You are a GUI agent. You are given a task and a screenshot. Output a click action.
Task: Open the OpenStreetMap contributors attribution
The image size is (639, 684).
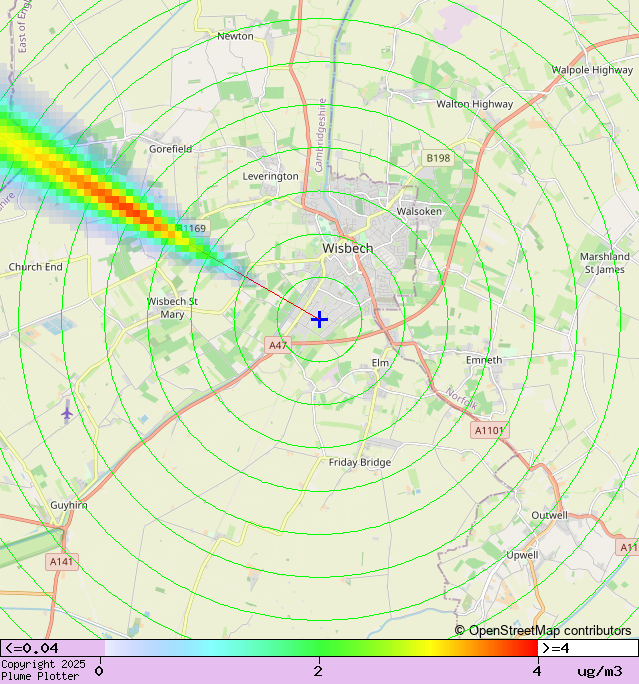tap(543, 630)
